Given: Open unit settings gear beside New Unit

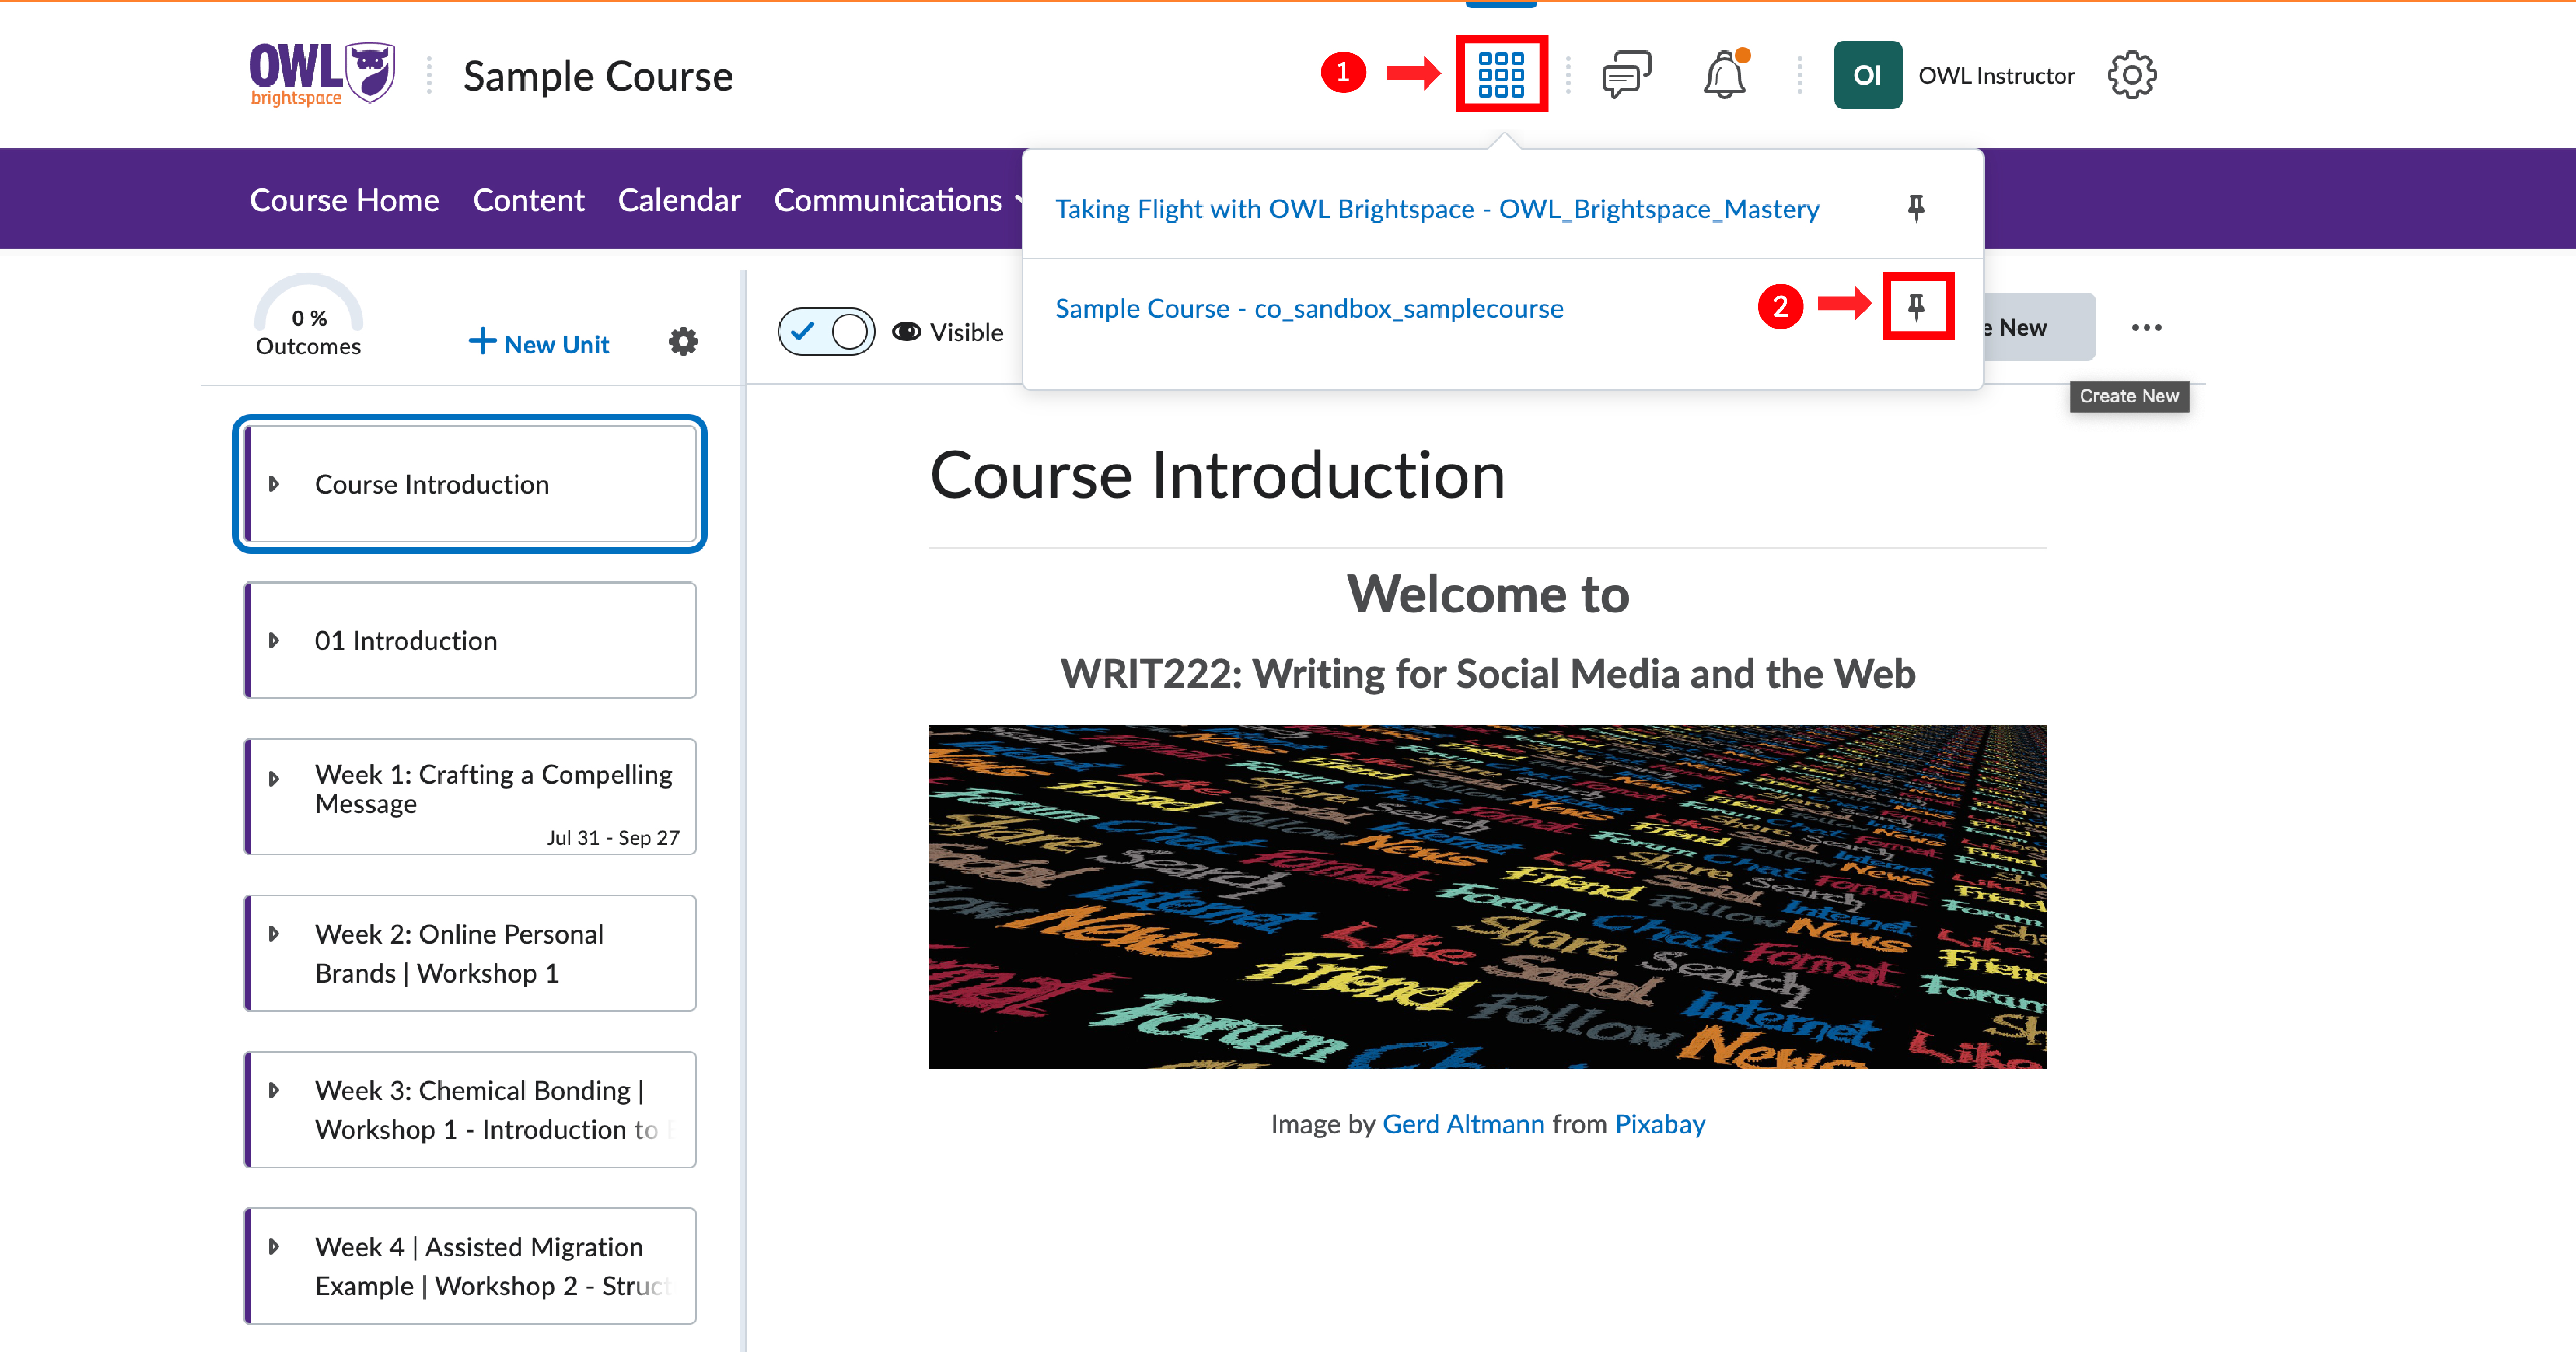Looking at the screenshot, I should point(683,342).
